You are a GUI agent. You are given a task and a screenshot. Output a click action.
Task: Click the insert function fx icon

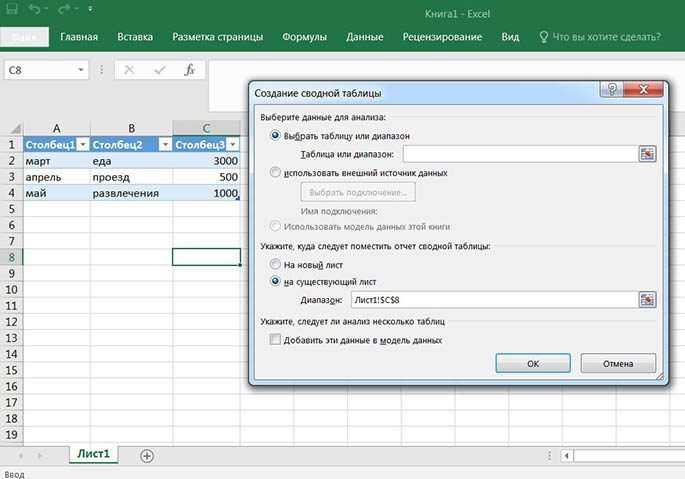189,70
